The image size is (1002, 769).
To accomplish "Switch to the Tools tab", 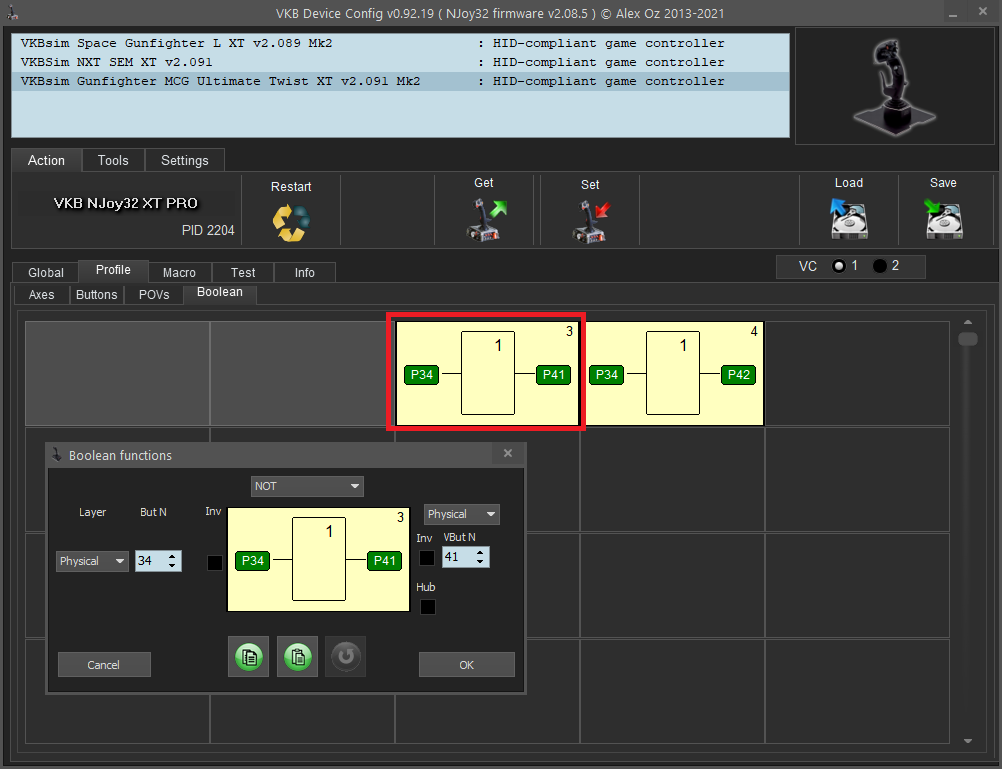I will [x=113, y=160].
